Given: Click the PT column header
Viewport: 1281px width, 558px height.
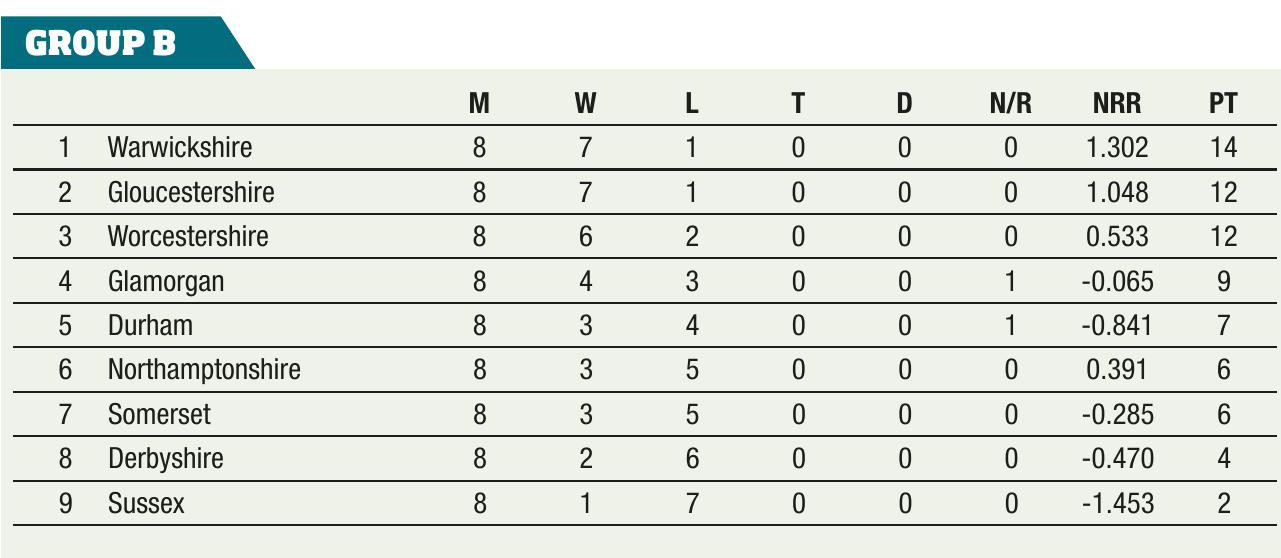Looking at the screenshot, I should tap(1223, 103).
